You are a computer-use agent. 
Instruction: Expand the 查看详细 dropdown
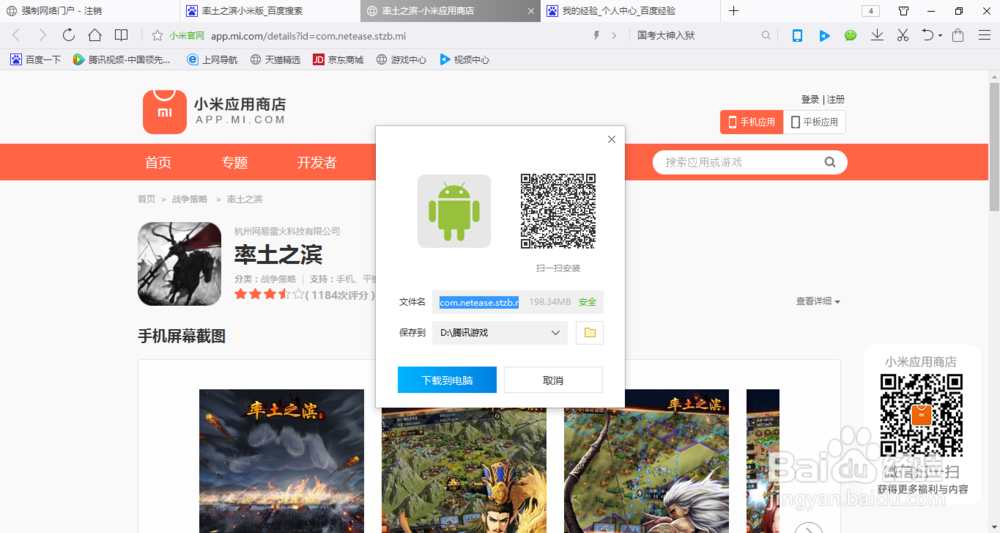[818, 301]
